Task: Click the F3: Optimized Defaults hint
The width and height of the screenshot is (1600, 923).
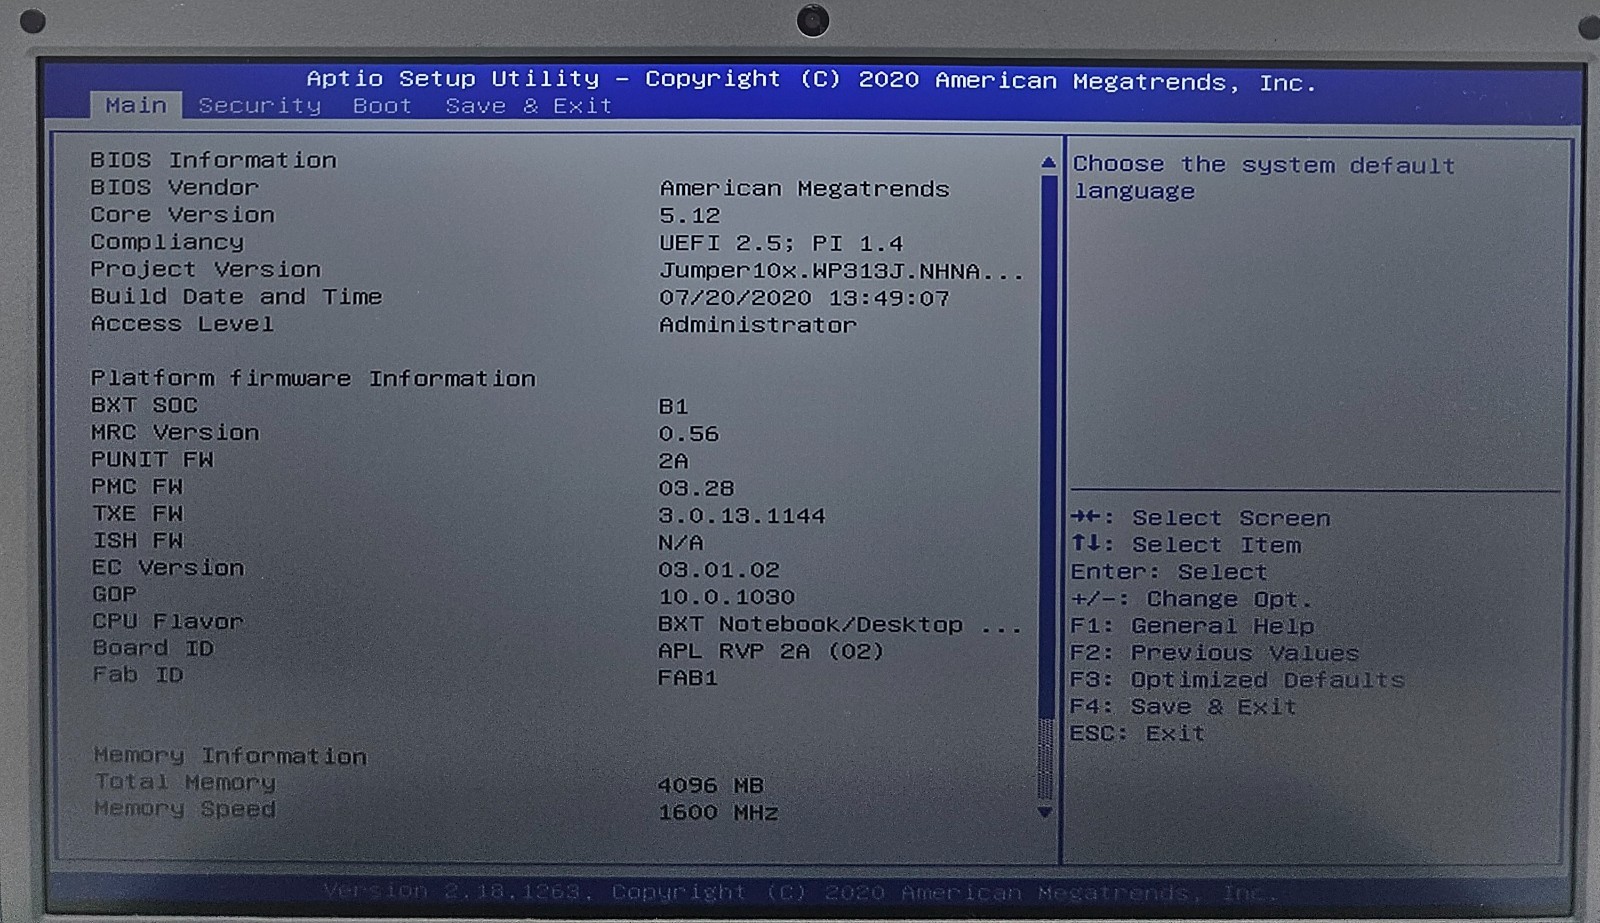Action: 1237,680
